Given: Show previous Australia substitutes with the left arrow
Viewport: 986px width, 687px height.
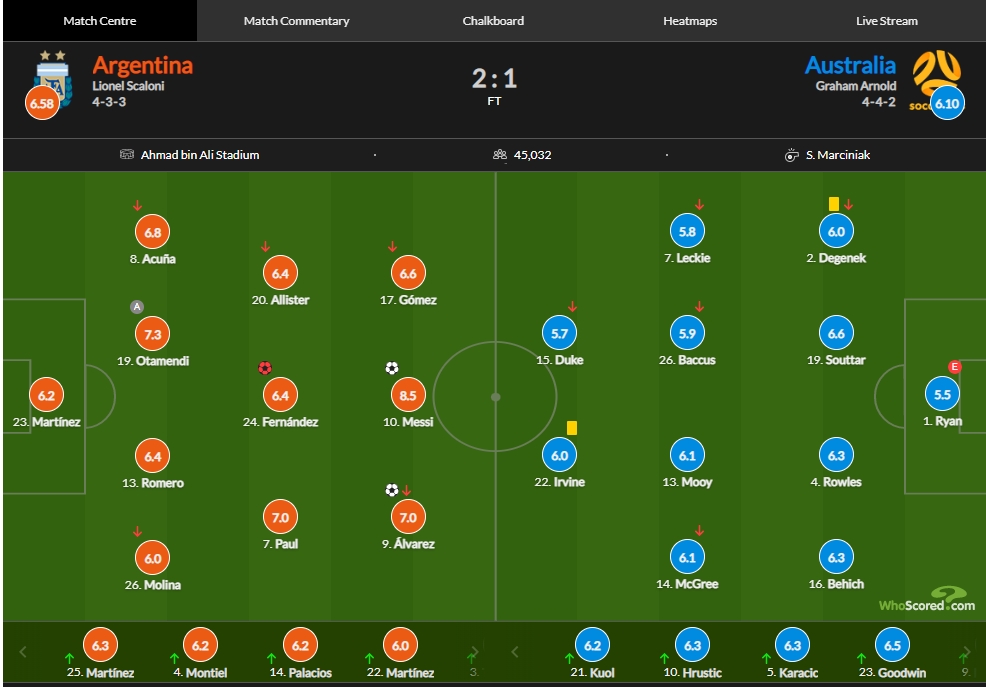Looking at the screenshot, I should pos(515,652).
